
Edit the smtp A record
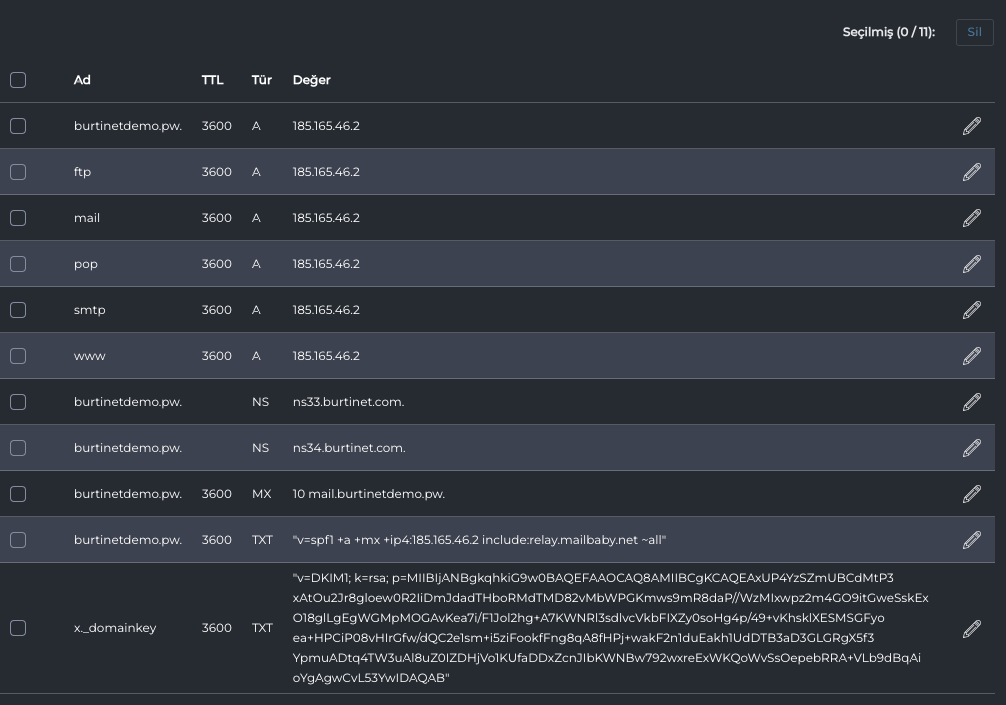(971, 310)
